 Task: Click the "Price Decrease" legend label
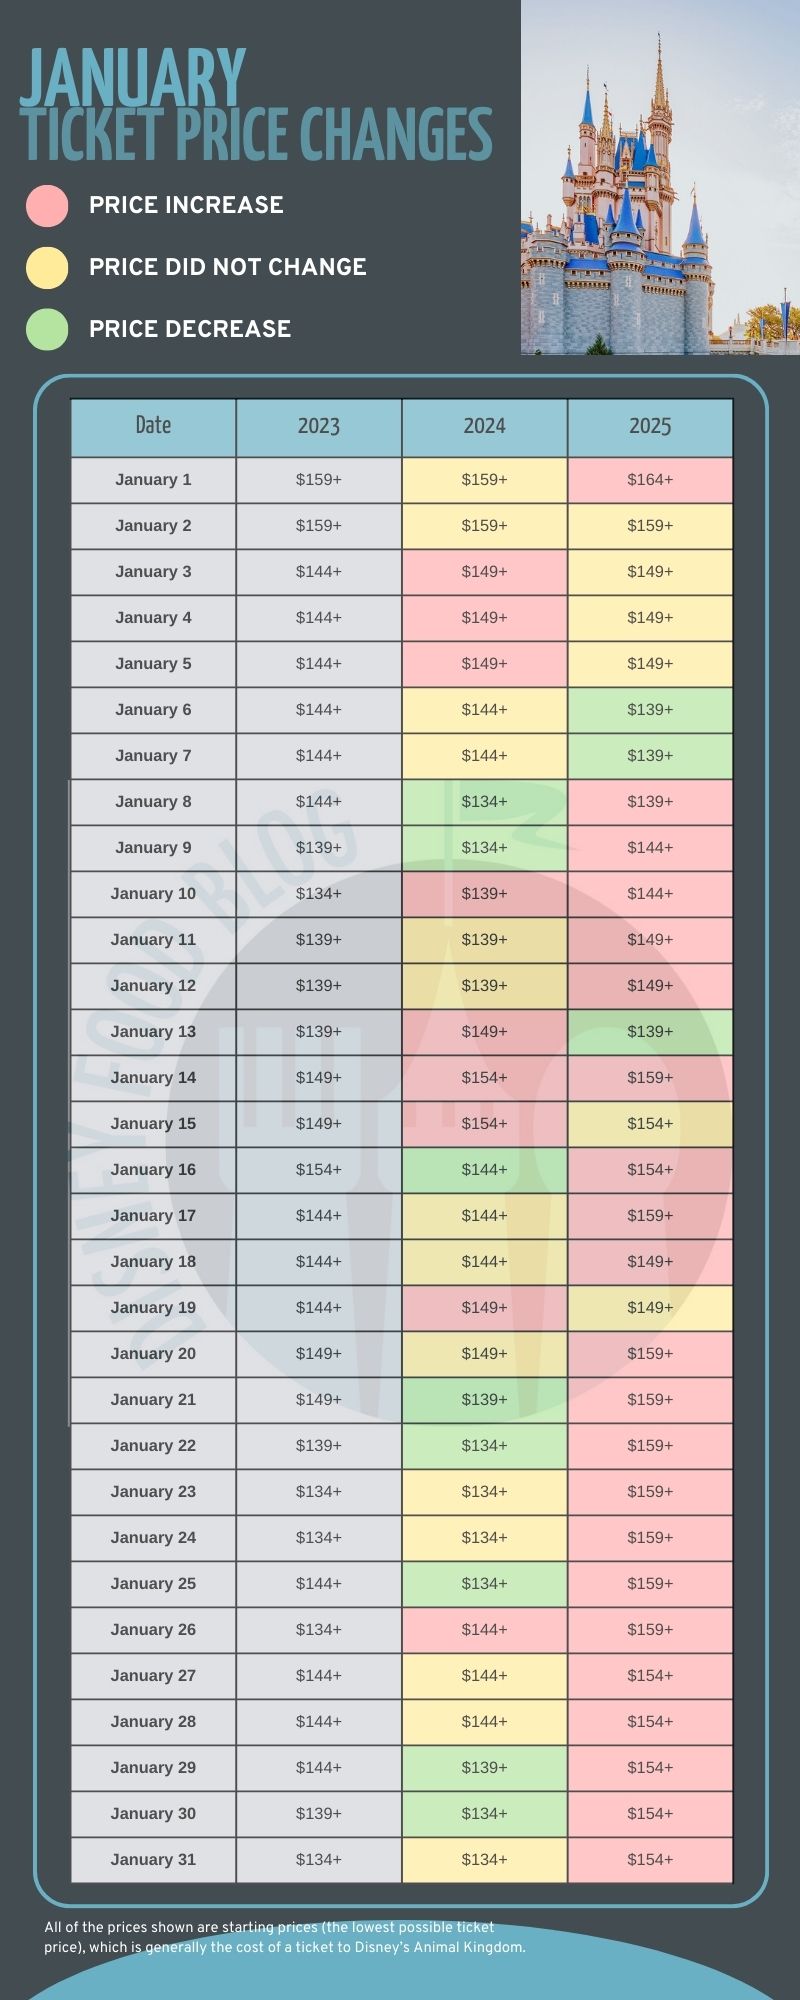[190, 329]
